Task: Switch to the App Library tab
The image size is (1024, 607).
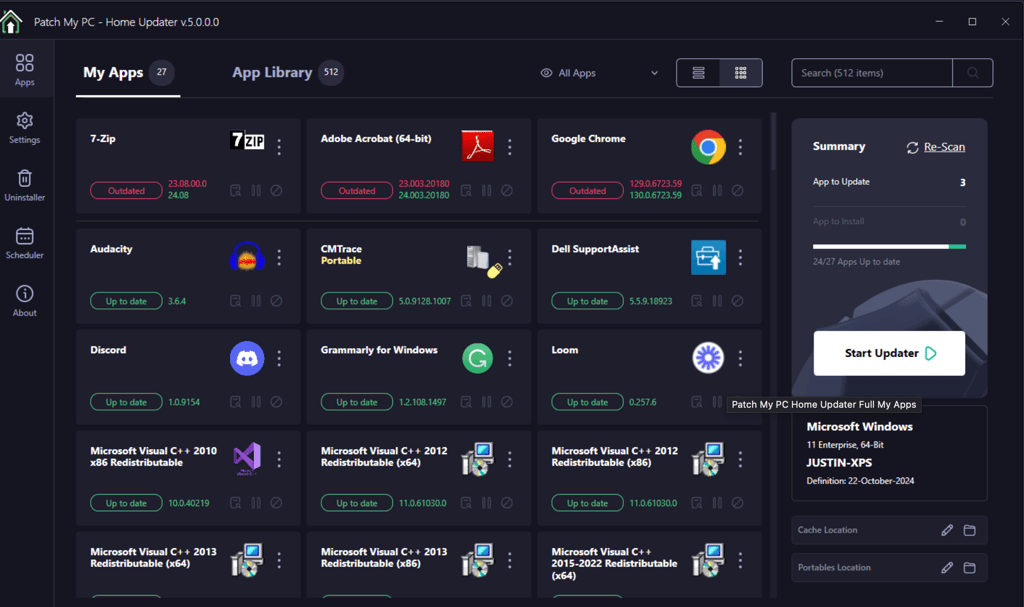Action: (x=287, y=73)
